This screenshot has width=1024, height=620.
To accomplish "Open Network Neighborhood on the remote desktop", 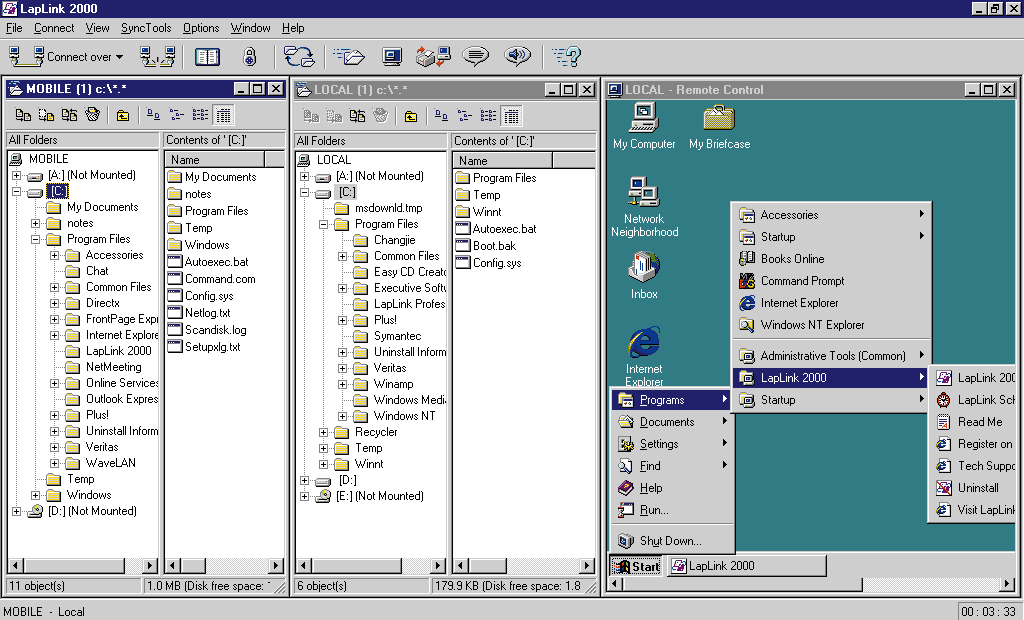I will [644, 207].
